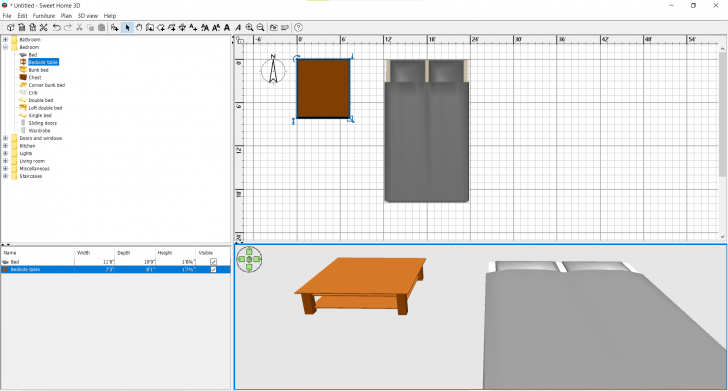This screenshot has width=728, height=391.
Task: Zoom in the plan view
Action: pyautogui.click(x=249, y=28)
